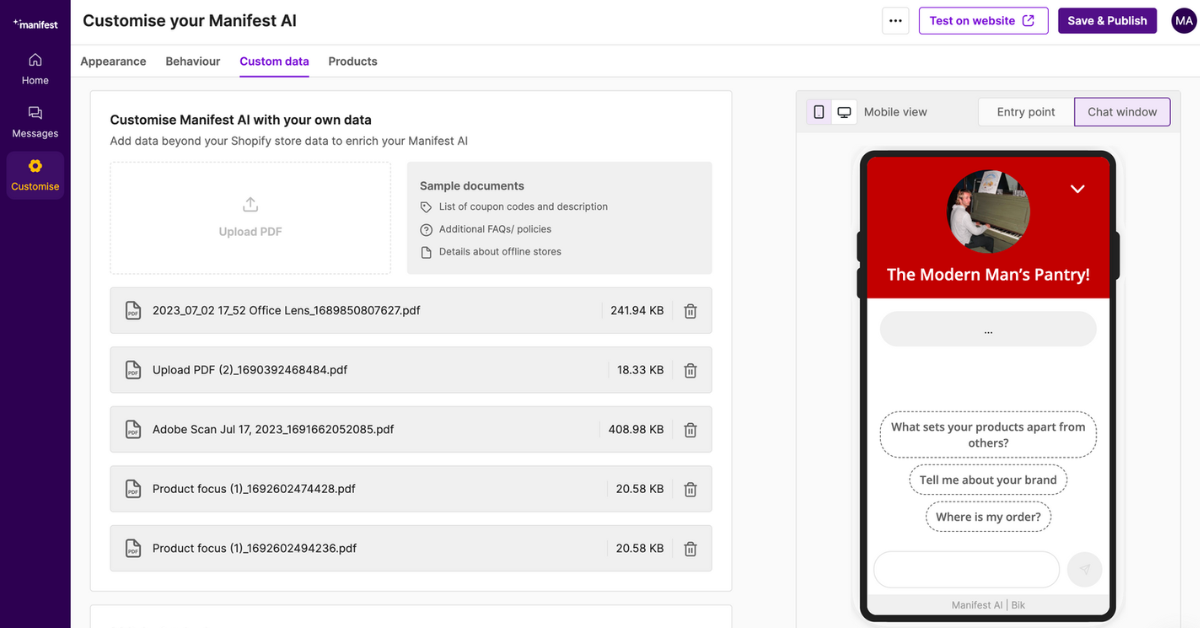Click the coupon tag icon in Sample documents

click(426, 207)
